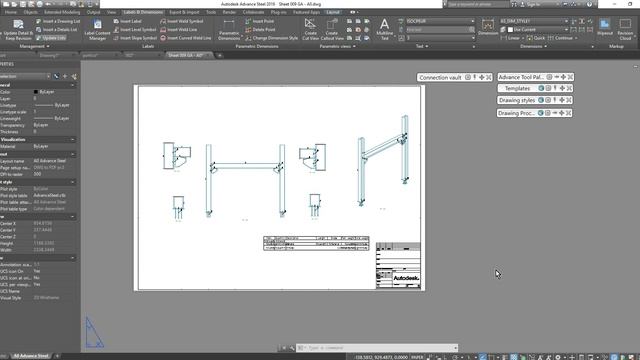Pin the Connection vault palette
640x360 pixels.
coord(475,77)
